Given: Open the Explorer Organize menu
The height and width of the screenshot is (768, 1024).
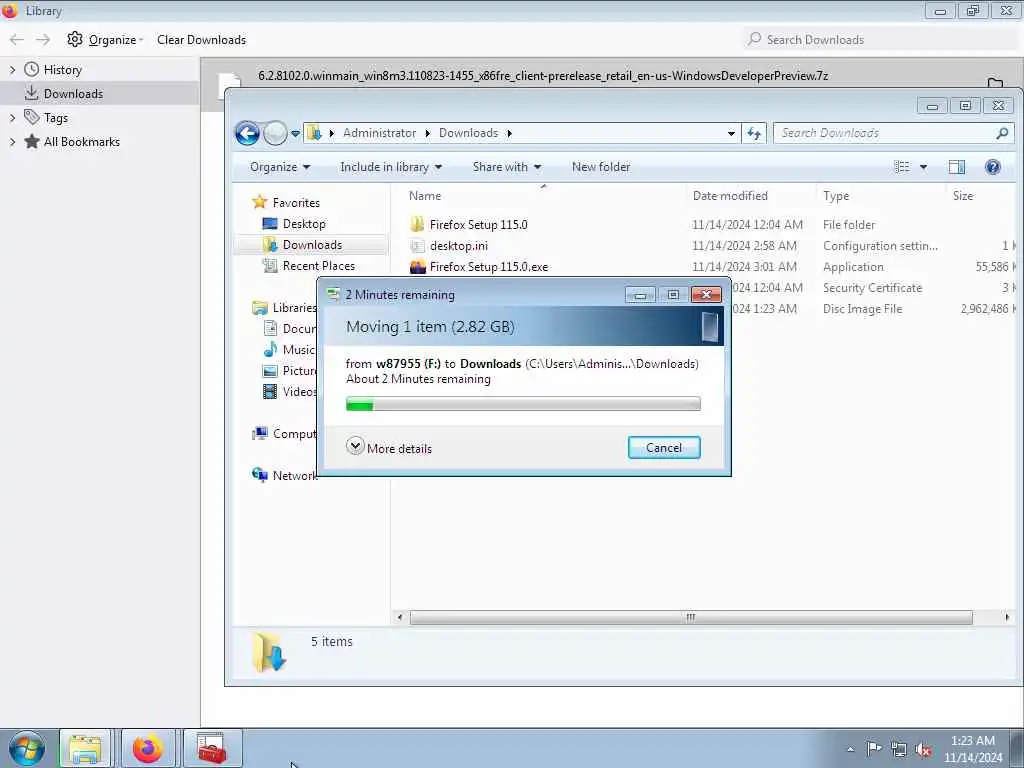Looking at the screenshot, I should [x=280, y=167].
